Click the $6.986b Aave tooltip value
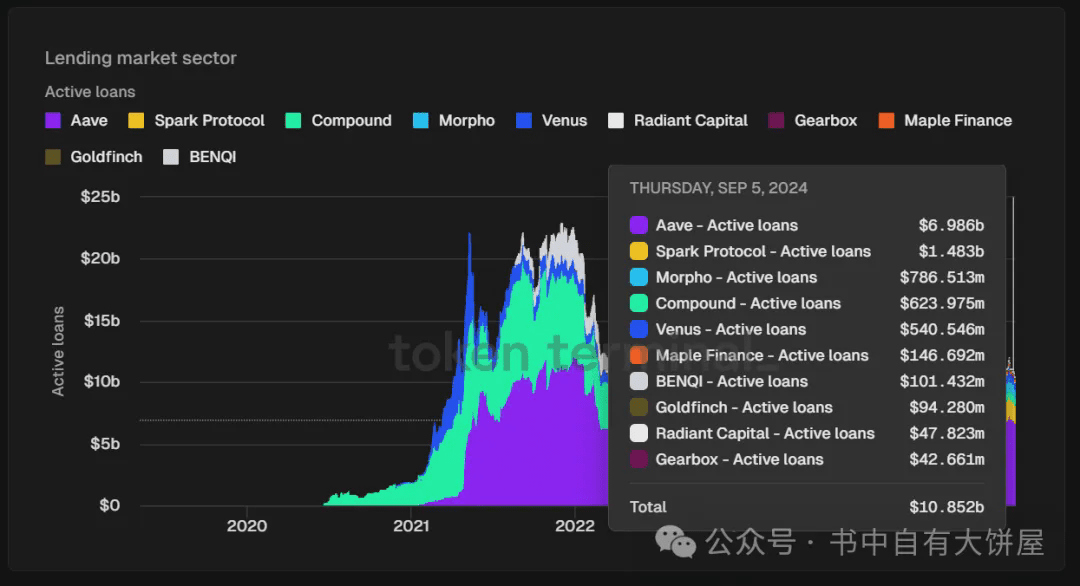This screenshot has width=1080, height=586. [x=951, y=225]
